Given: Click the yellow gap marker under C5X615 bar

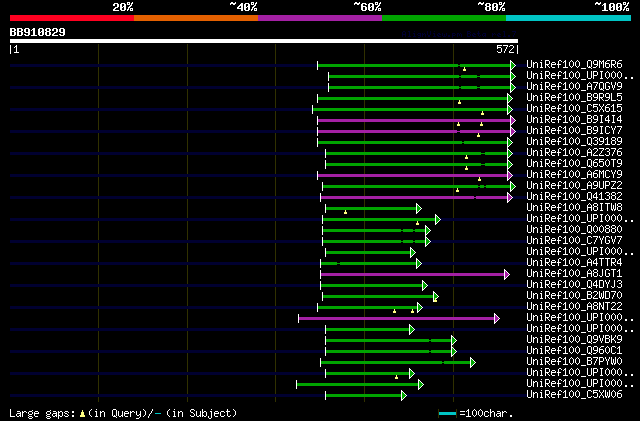Looking at the screenshot, I should [x=482, y=113].
